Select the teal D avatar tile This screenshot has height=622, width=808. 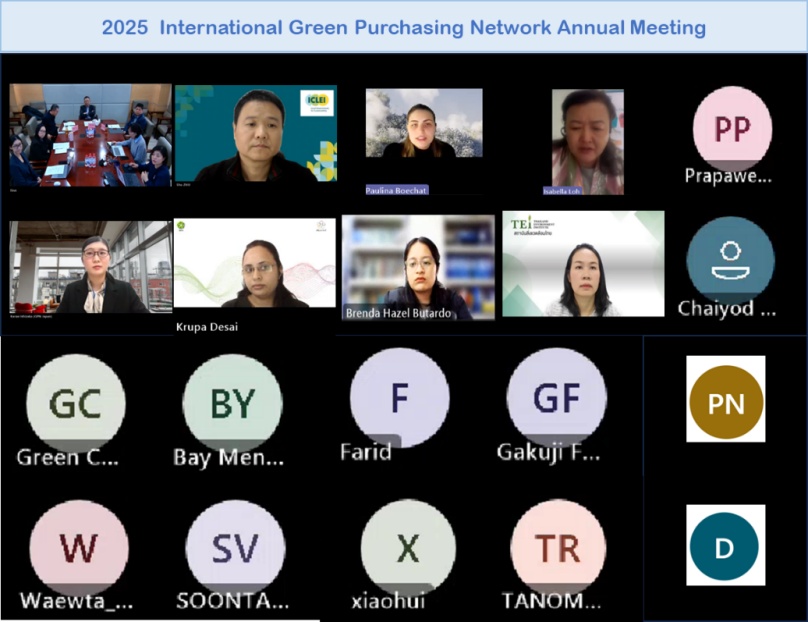[727, 548]
